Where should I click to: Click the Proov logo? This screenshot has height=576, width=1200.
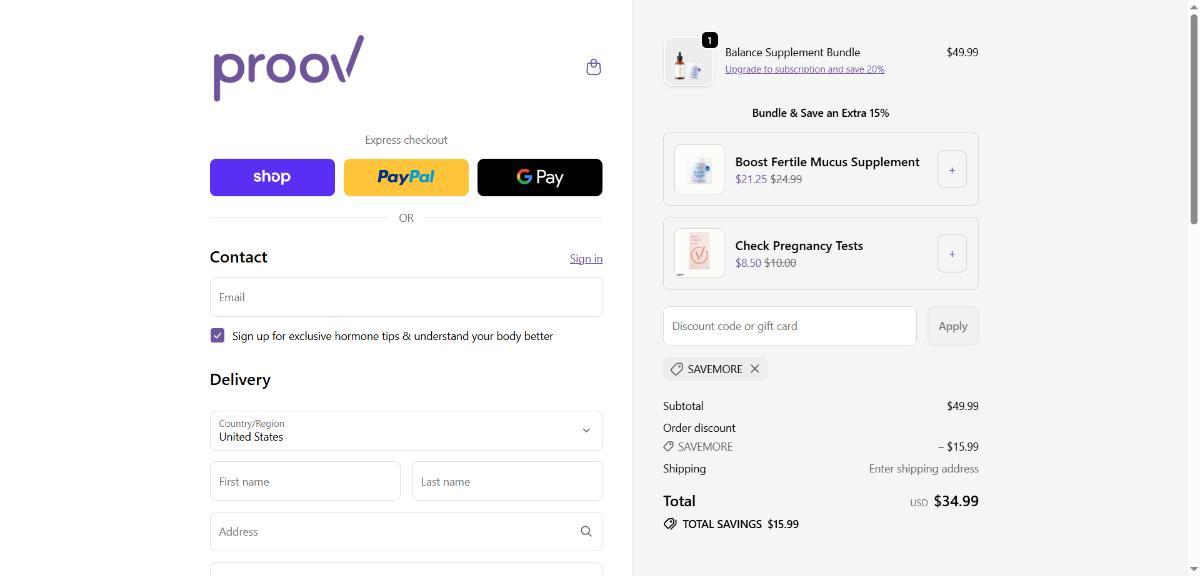pyautogui.click(x=288, y=68)
